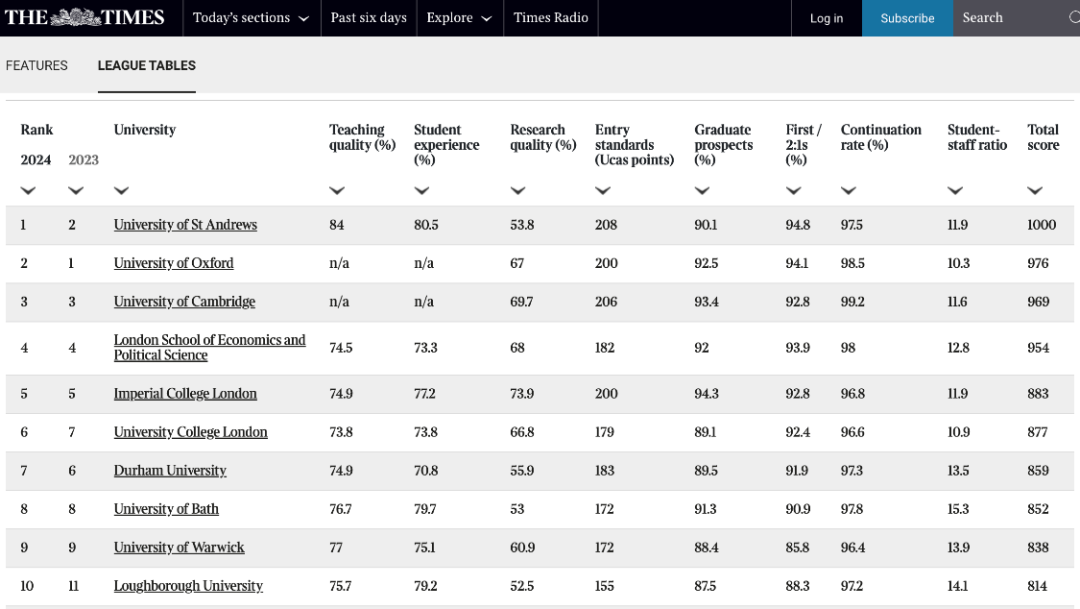Switch to the Features tab

pyautogui.click(x=37, y=66)
